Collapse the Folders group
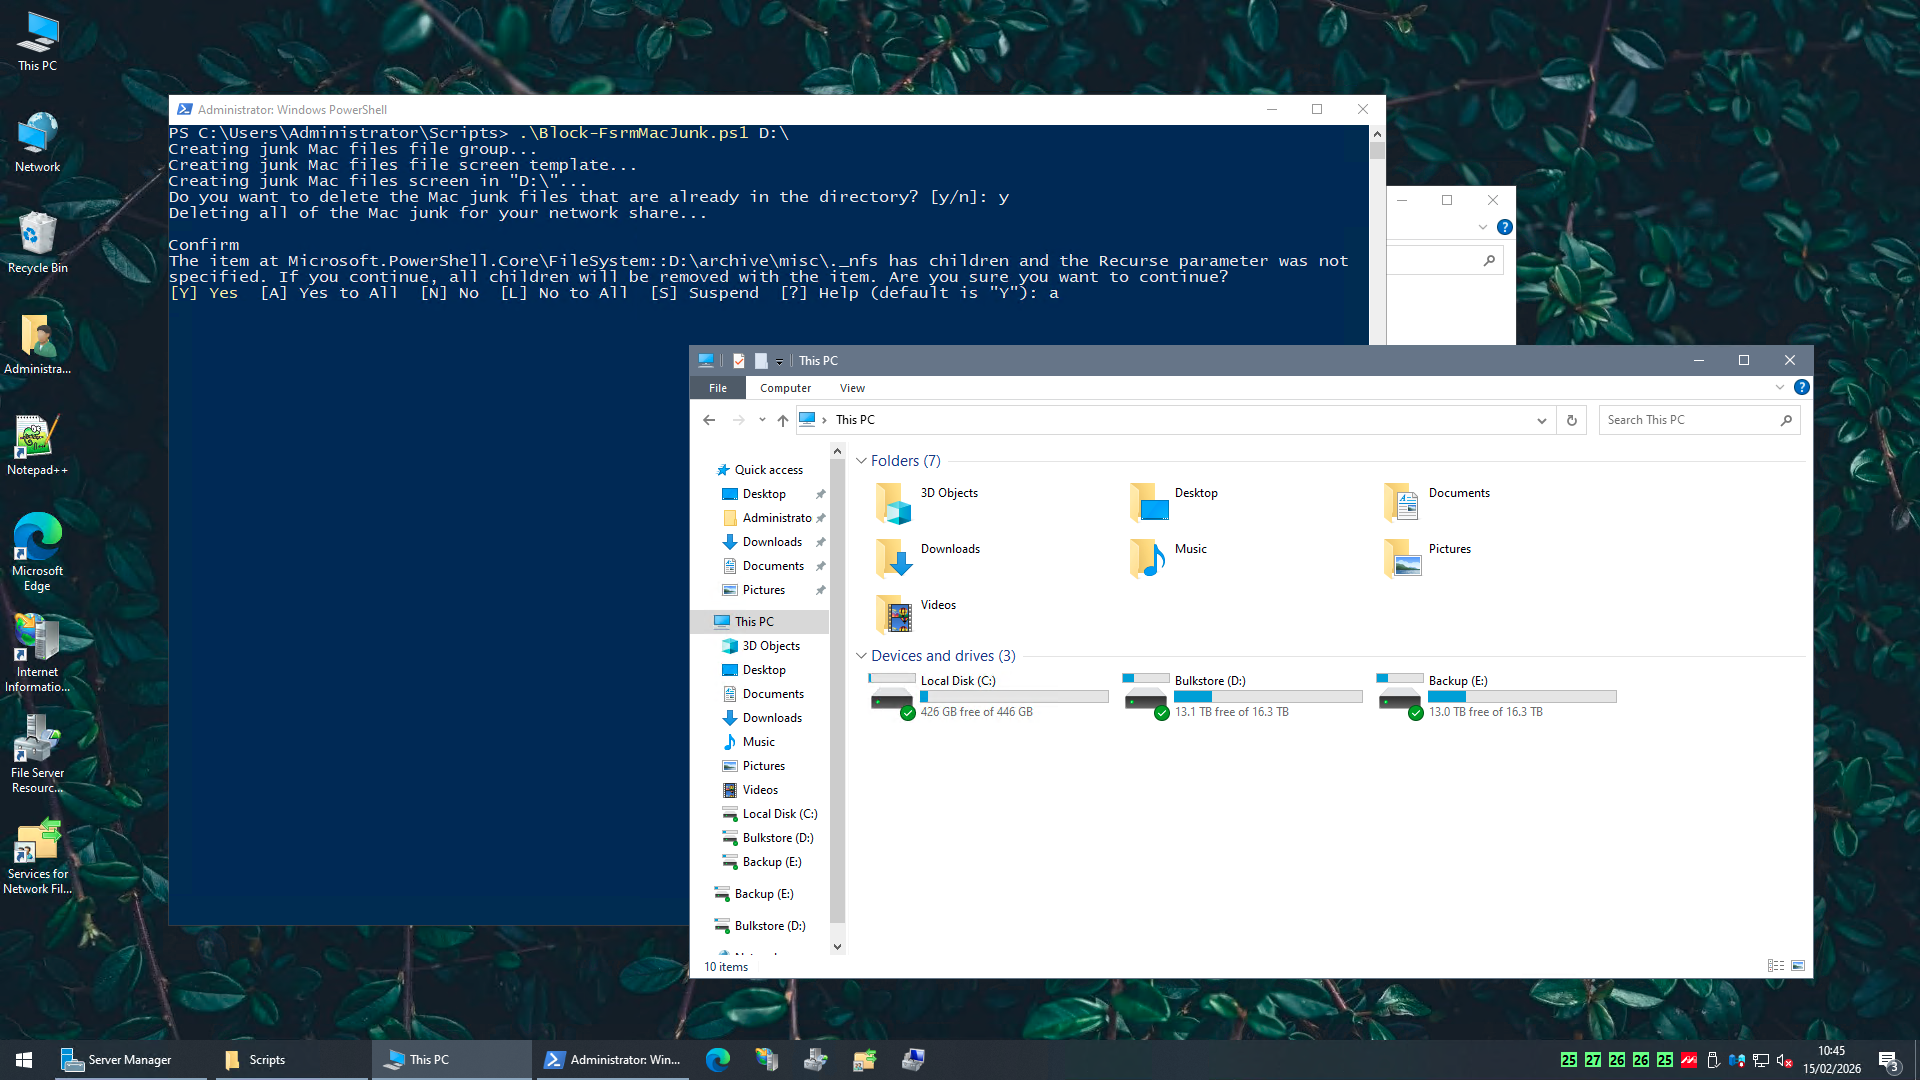 (861, 461)
